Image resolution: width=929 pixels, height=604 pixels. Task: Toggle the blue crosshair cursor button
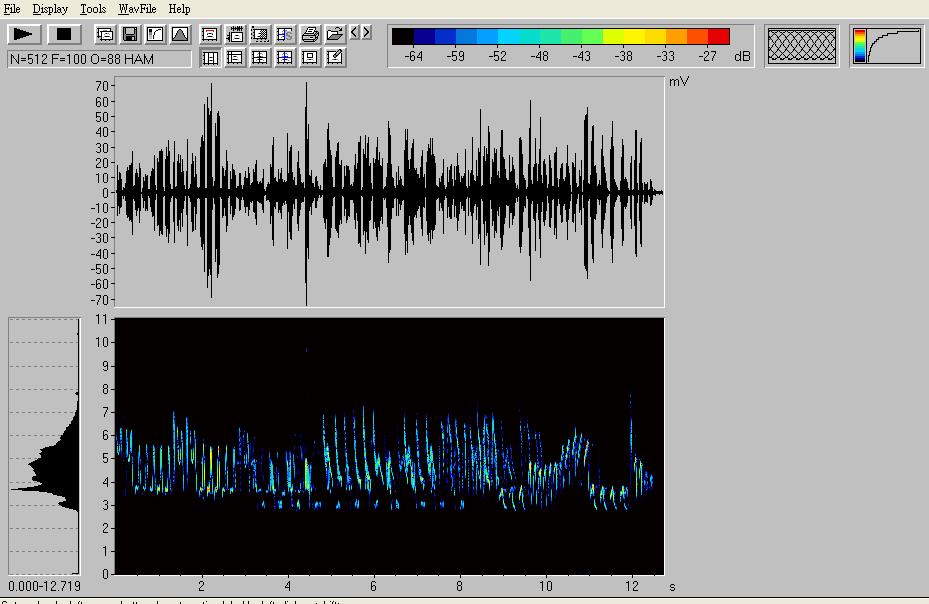click(x=285, y=58)
